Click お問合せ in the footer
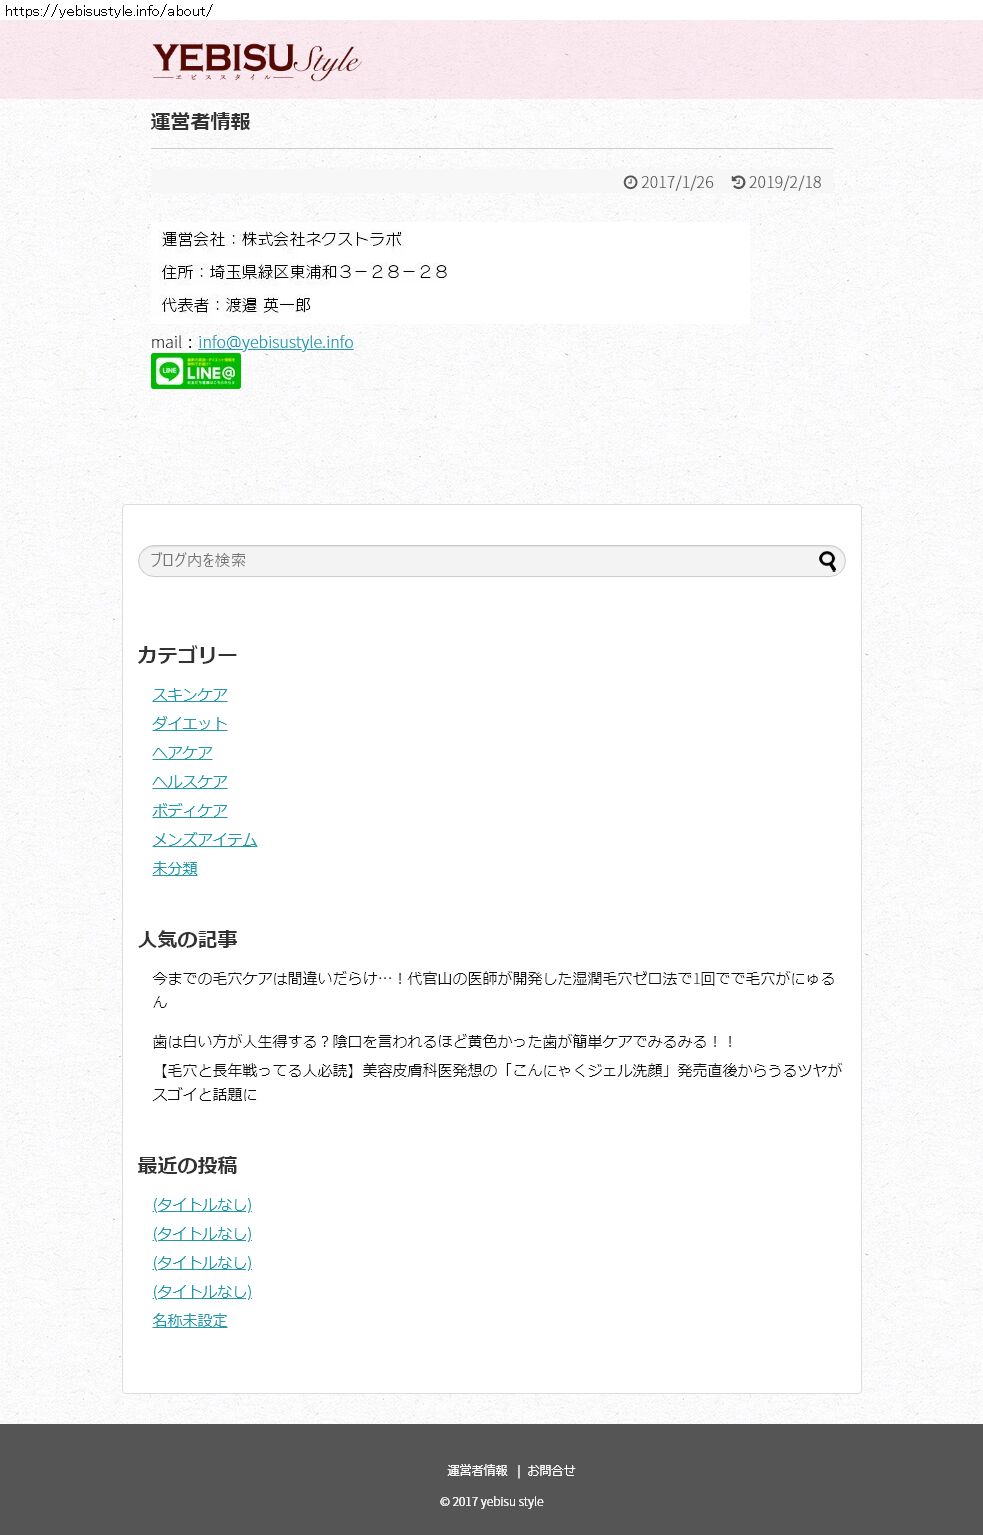This screenshot has height=1535, width=983. pos(551,1471)
